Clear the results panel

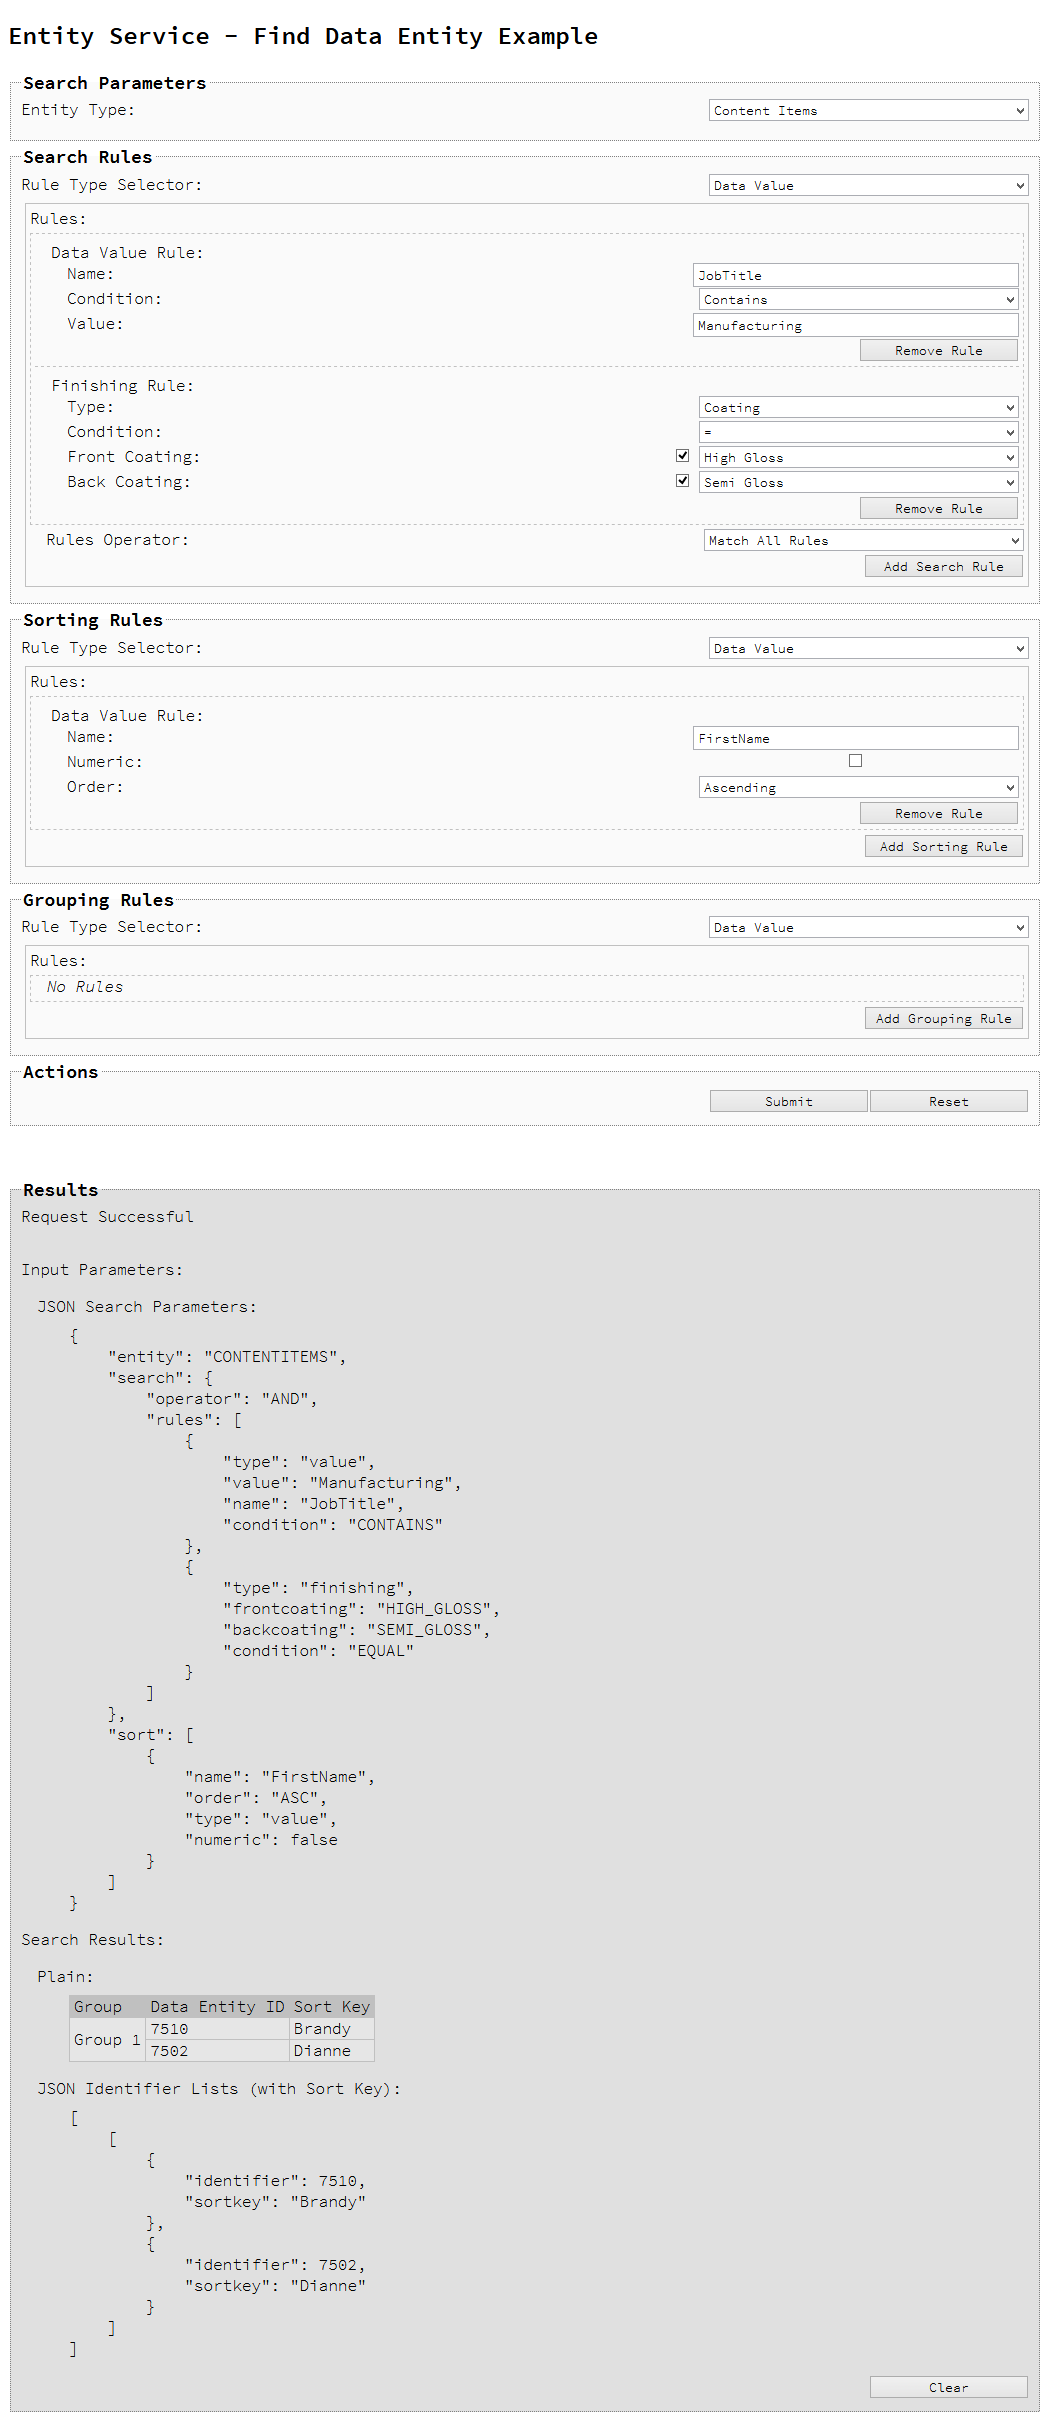pyautogui.click(x=948, y=2387)
